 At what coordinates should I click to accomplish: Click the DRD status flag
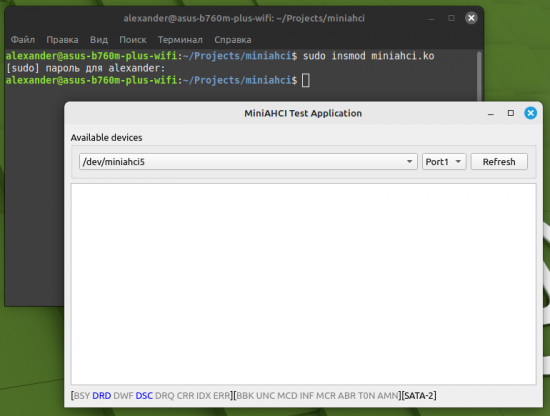pyautogui.click(x=102, y=396)
